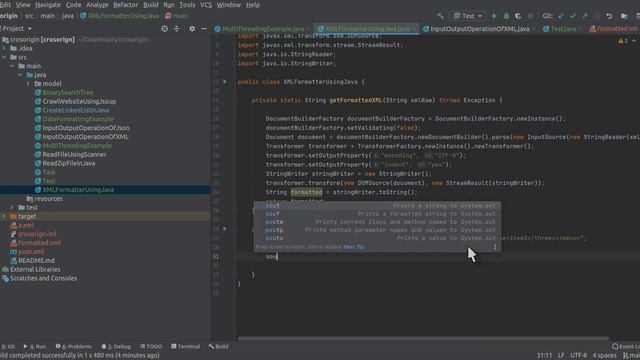Image resolution: width=640 pixels, height=360 pixels.
Task: Expand the model package
Action: click(28, 84)
